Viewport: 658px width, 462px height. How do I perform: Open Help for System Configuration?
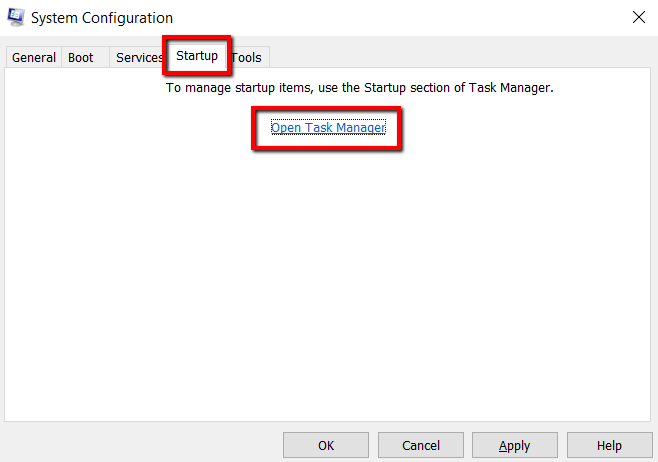coord(609,445)
